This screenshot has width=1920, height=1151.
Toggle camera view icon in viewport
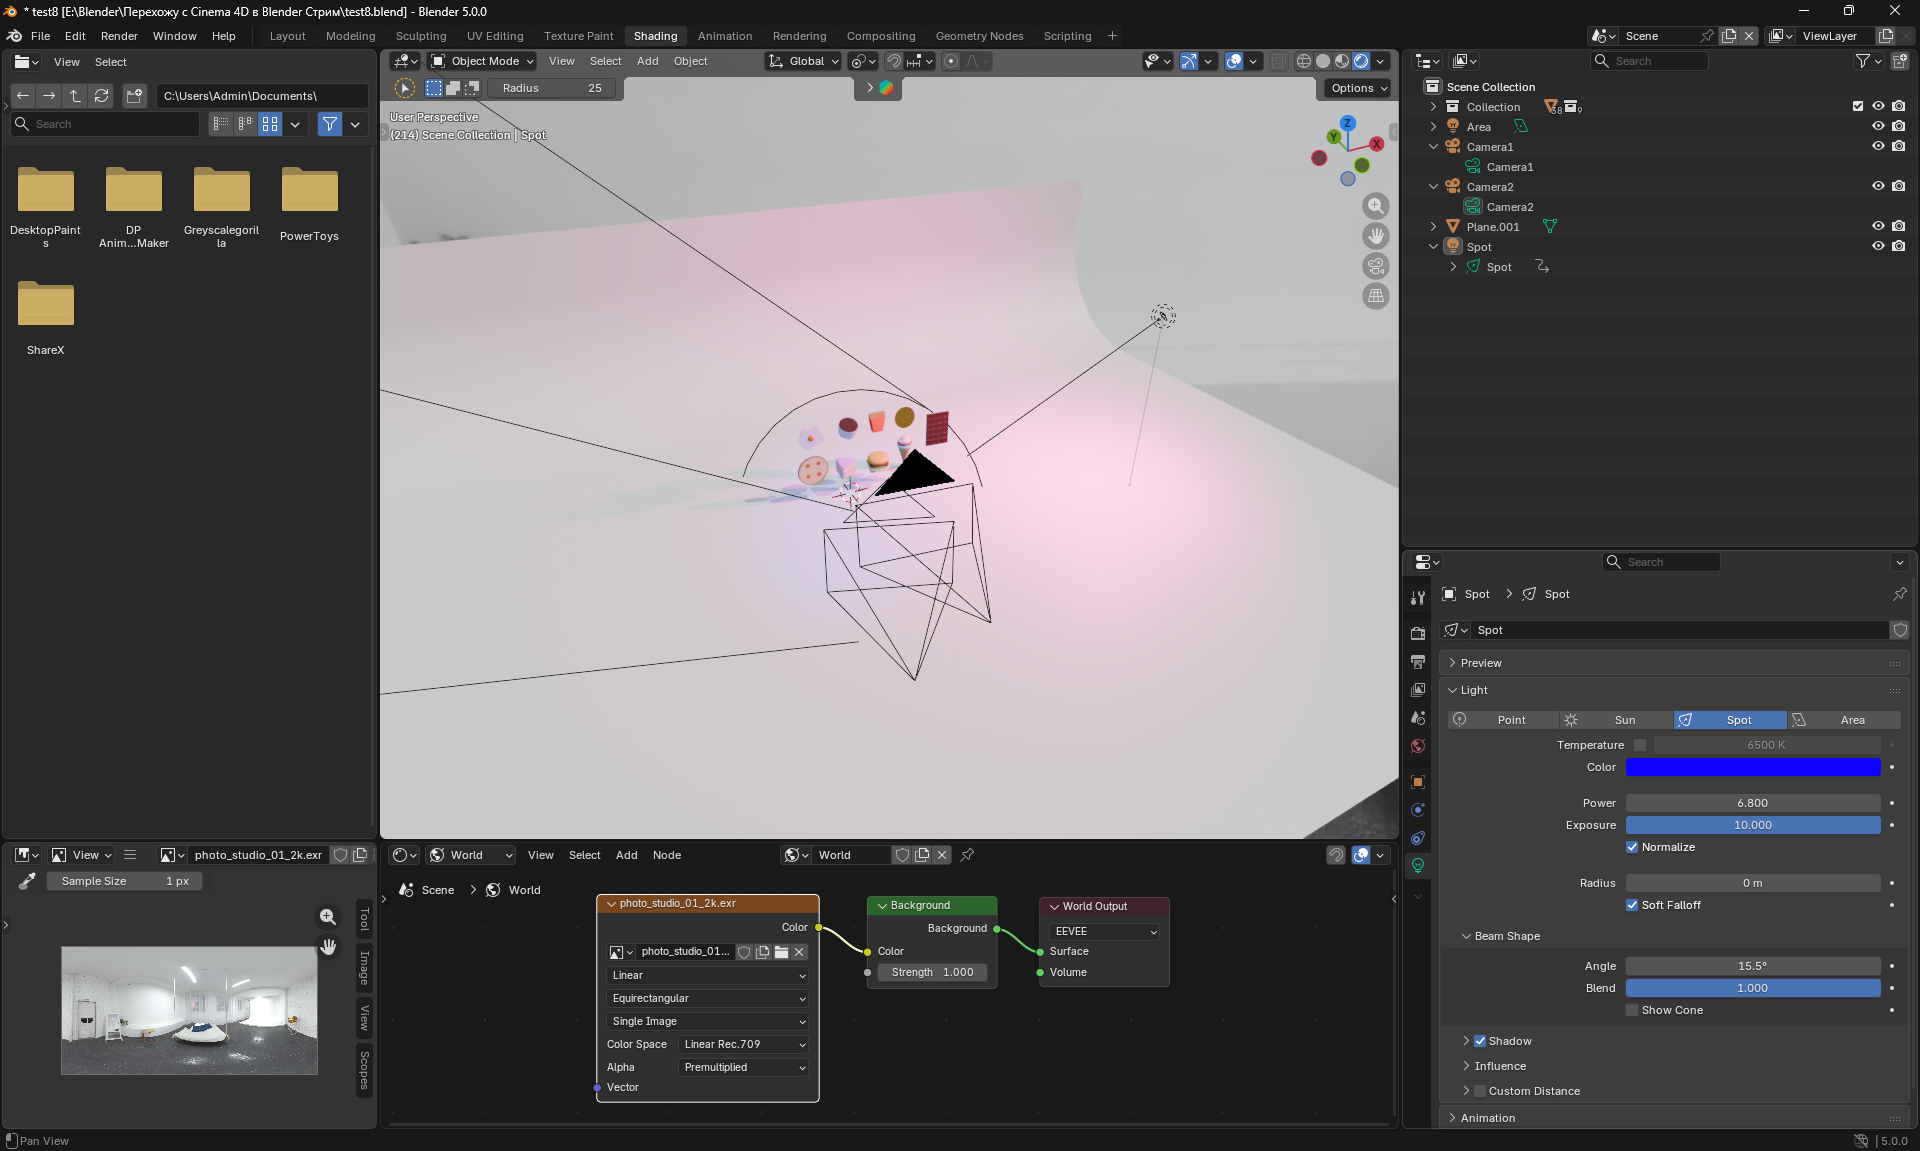1376,266
